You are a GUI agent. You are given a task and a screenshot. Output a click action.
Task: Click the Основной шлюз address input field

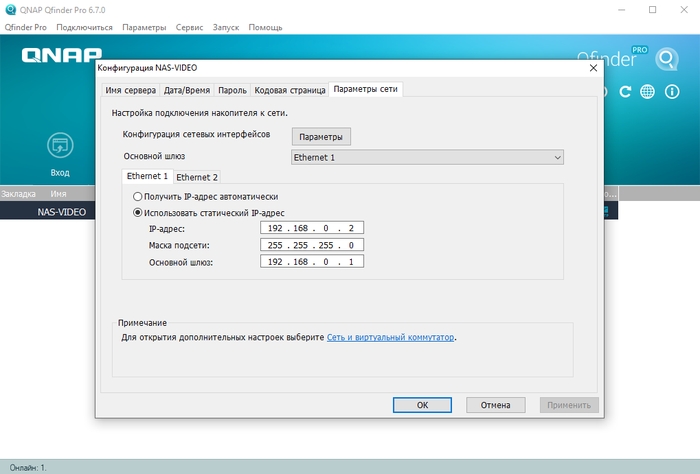click(312, 262)
